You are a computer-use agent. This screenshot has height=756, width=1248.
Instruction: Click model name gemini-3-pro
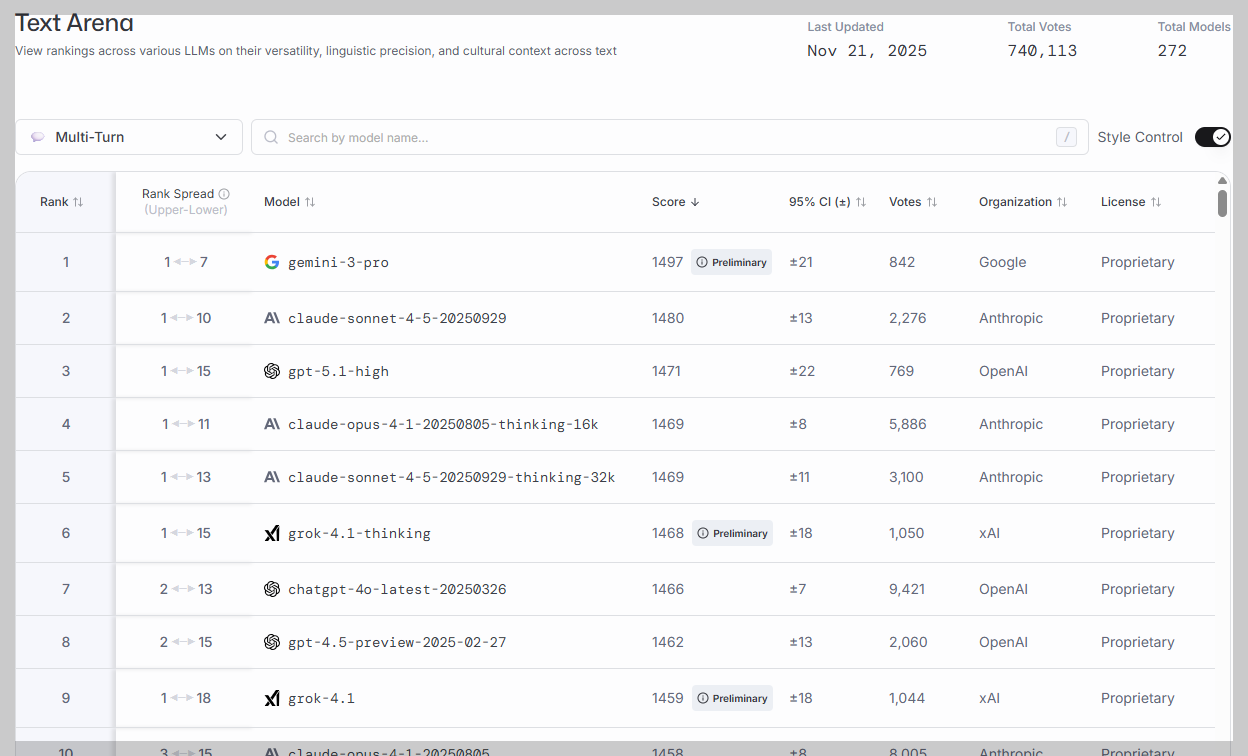tap(338, 262)
